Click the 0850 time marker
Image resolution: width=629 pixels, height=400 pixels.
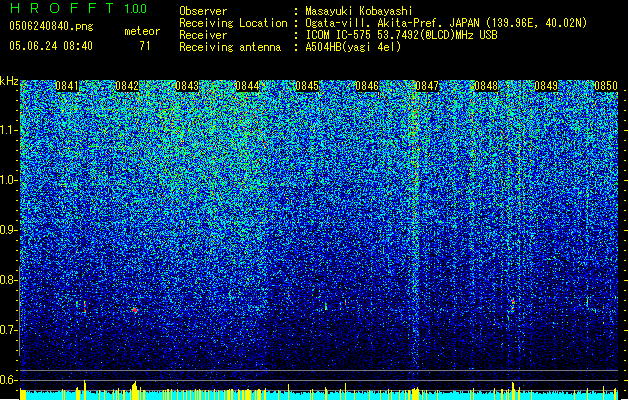[x=606, y=86]
